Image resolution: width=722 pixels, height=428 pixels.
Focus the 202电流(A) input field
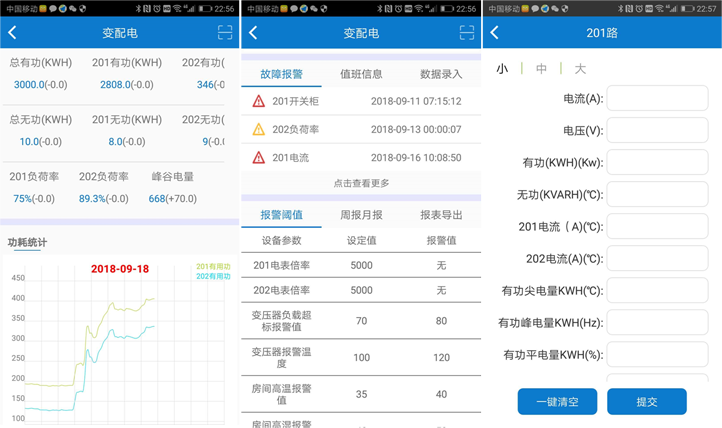pyautogui.click(x=657, y=258)
